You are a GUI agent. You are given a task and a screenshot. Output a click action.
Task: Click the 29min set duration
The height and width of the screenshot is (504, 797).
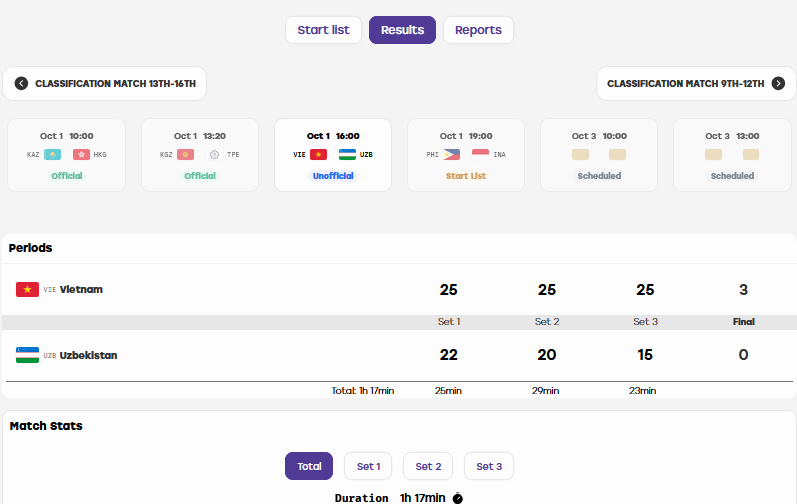click(545, 391)
